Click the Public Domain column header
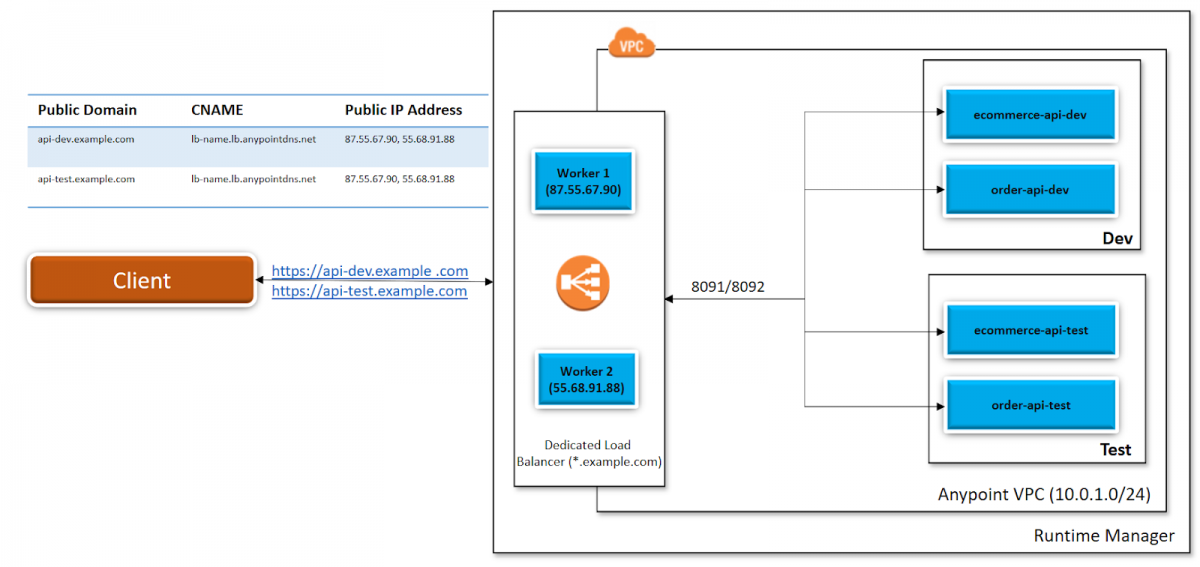 coord(87,110)
